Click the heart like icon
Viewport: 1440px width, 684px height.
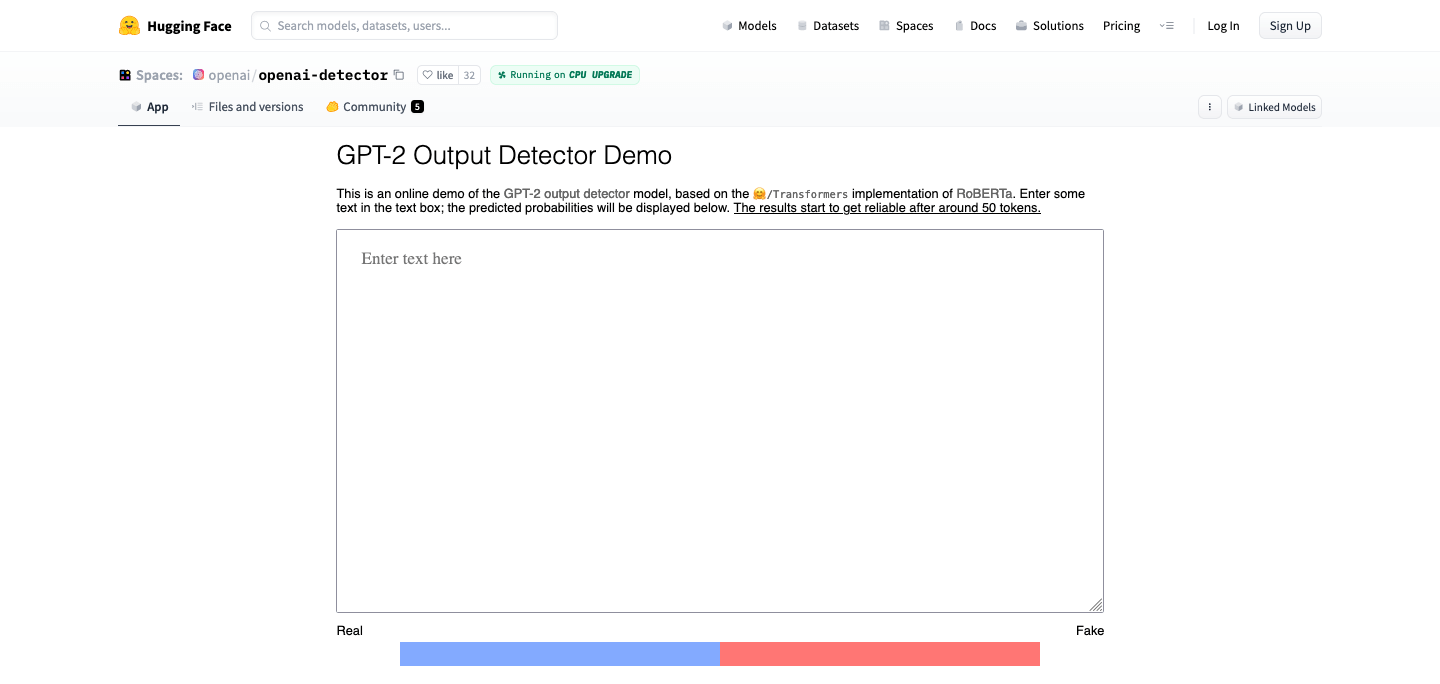[x=428, y=75]
